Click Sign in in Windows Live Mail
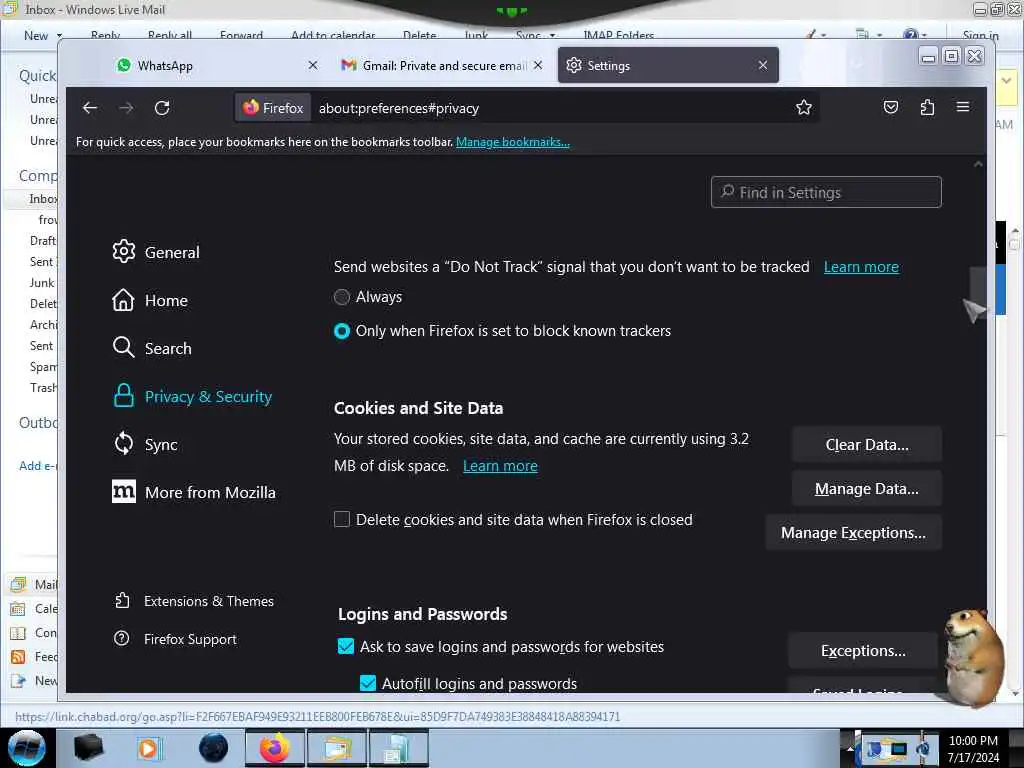 pyautogui.click(x=980, y=35)
